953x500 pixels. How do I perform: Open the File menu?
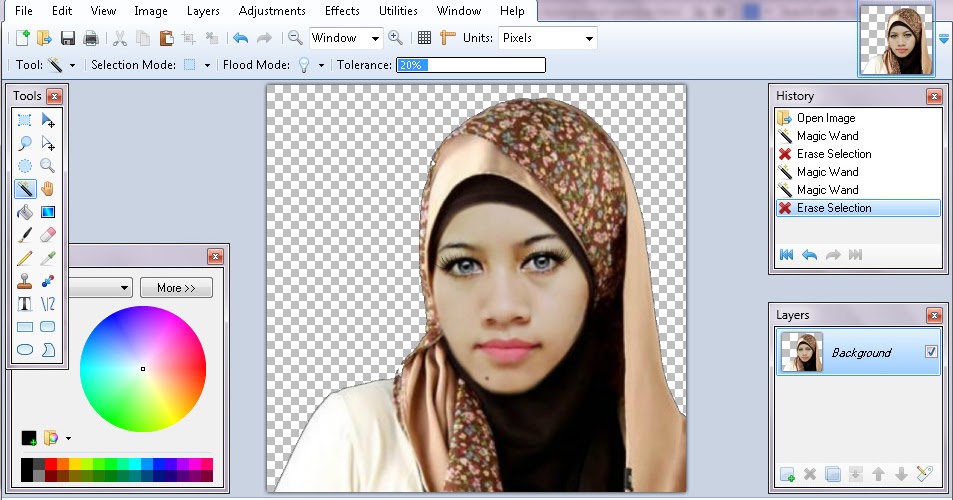click(x=24, y=11)
